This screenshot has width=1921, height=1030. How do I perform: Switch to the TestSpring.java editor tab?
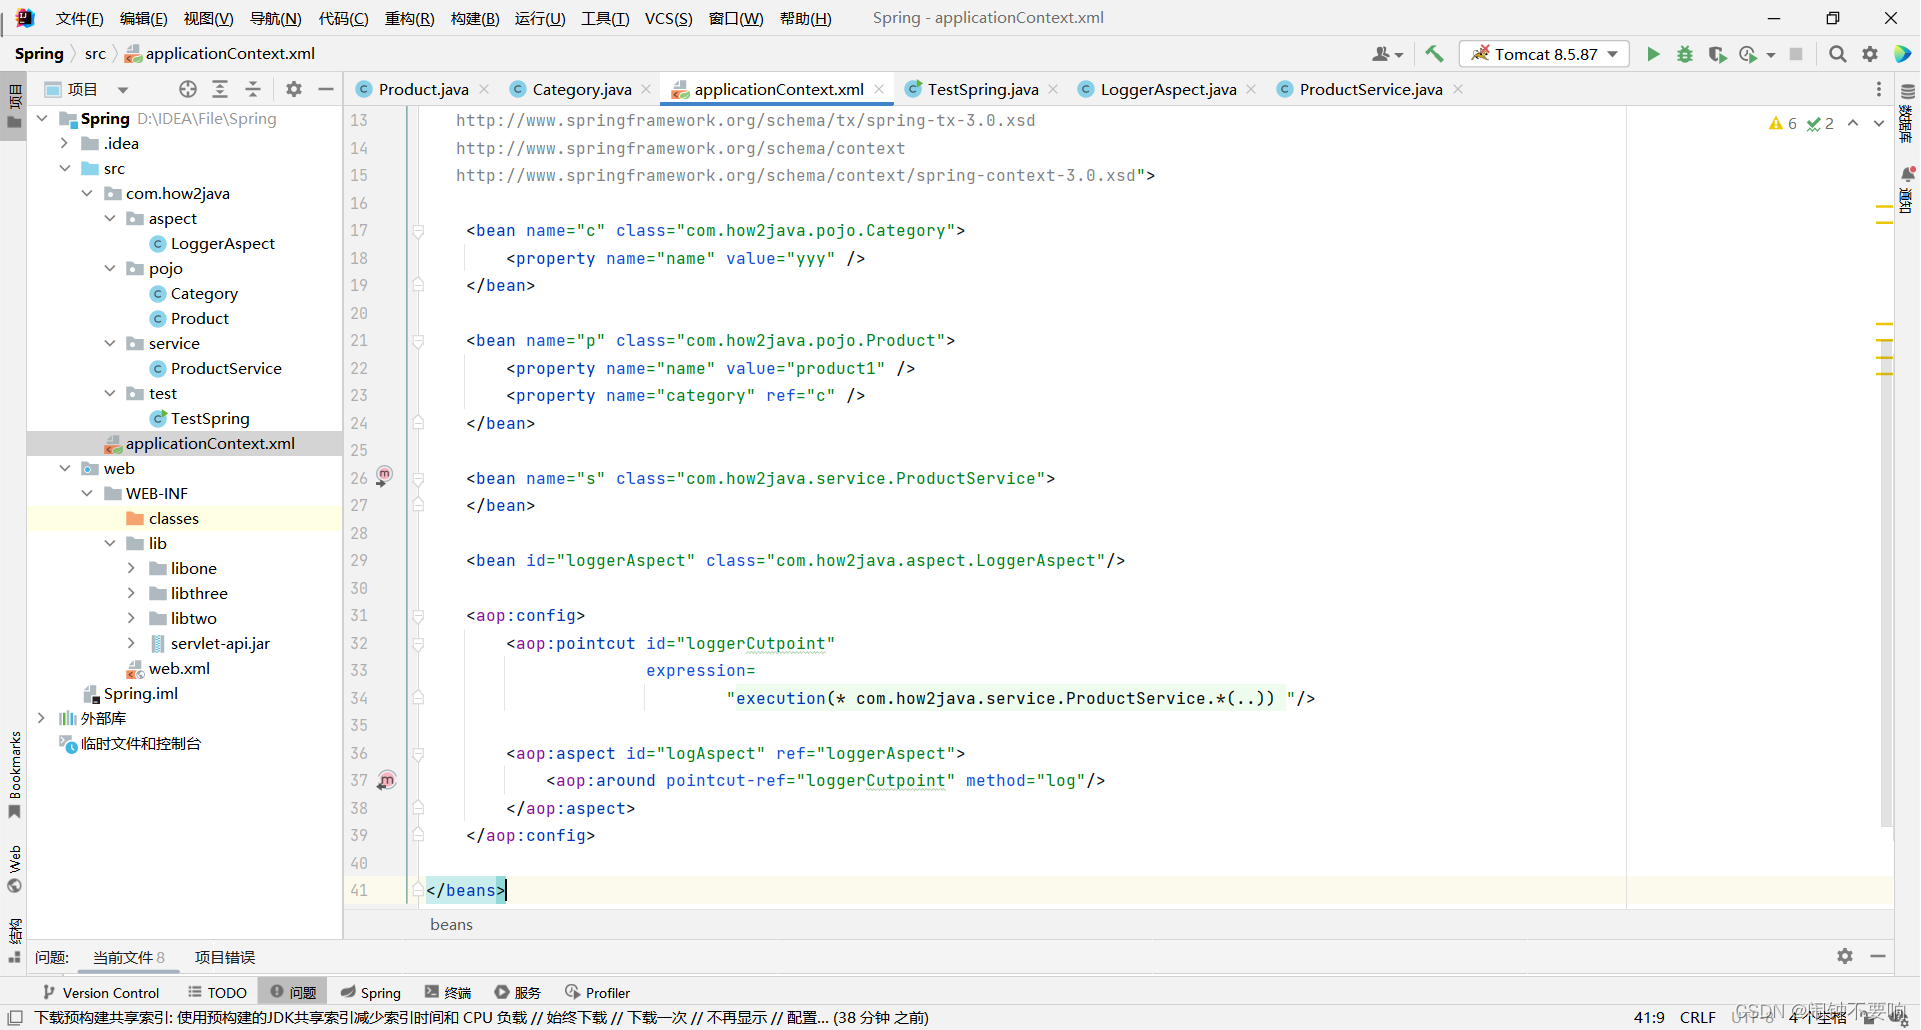[980, 89]
